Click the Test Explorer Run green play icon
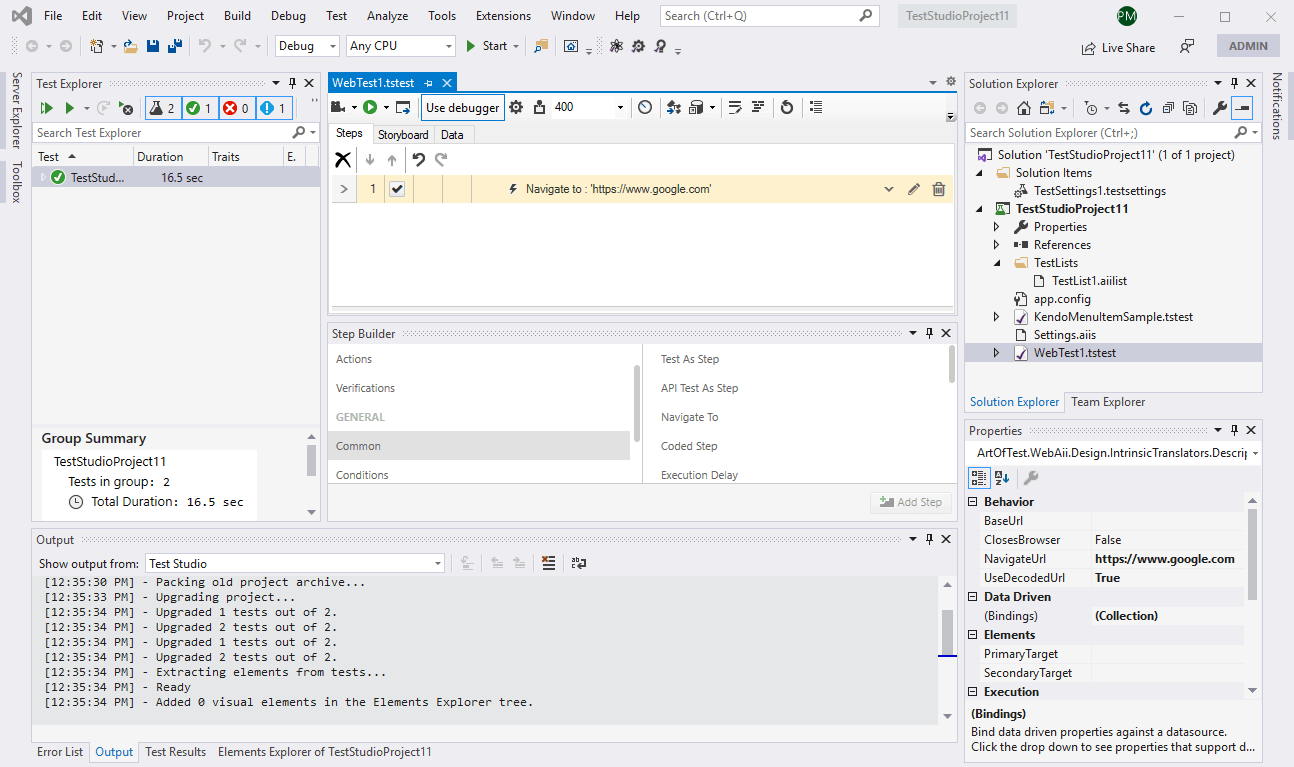Viewport: 1294px width, 767px height. 70,108
